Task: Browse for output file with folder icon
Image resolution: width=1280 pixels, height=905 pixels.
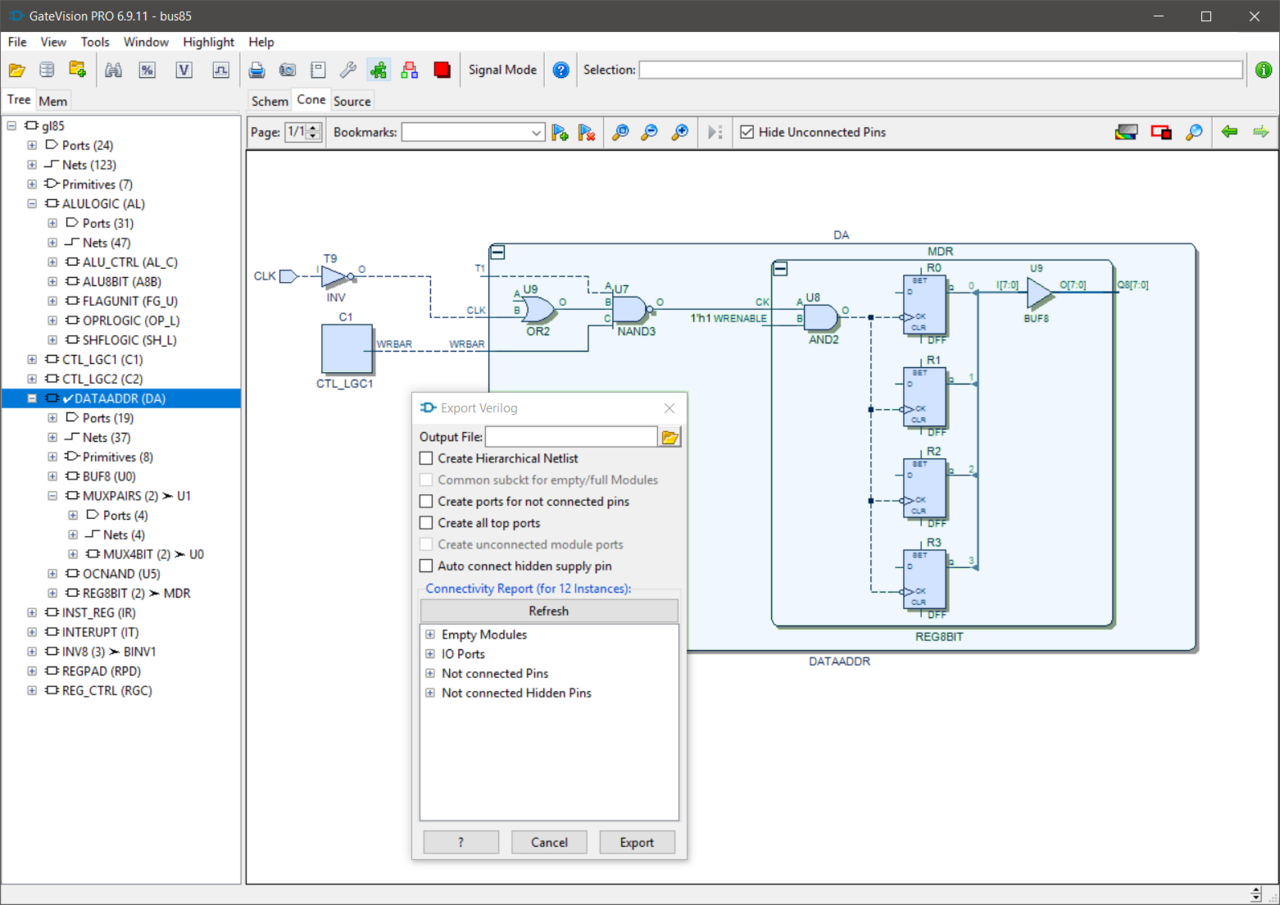Action: tap(670, 437)
